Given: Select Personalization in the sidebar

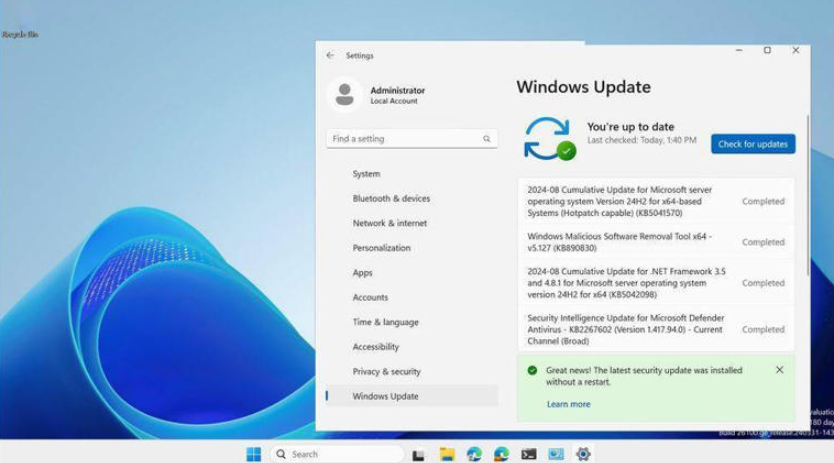Looking at the screenshot, I should (x=412, y=248).
